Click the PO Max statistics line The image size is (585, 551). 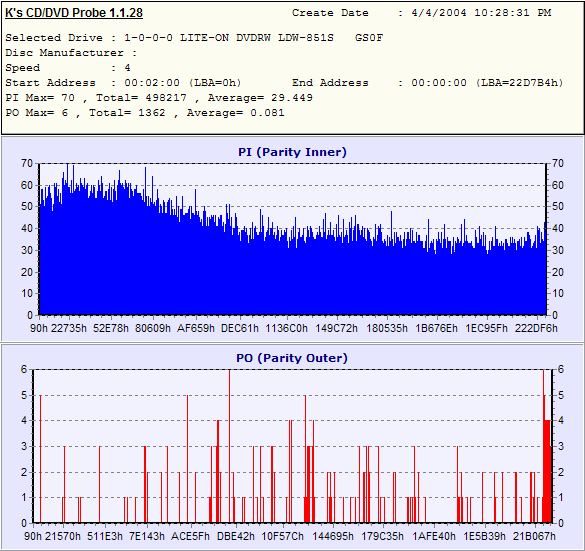pos(145,113)
